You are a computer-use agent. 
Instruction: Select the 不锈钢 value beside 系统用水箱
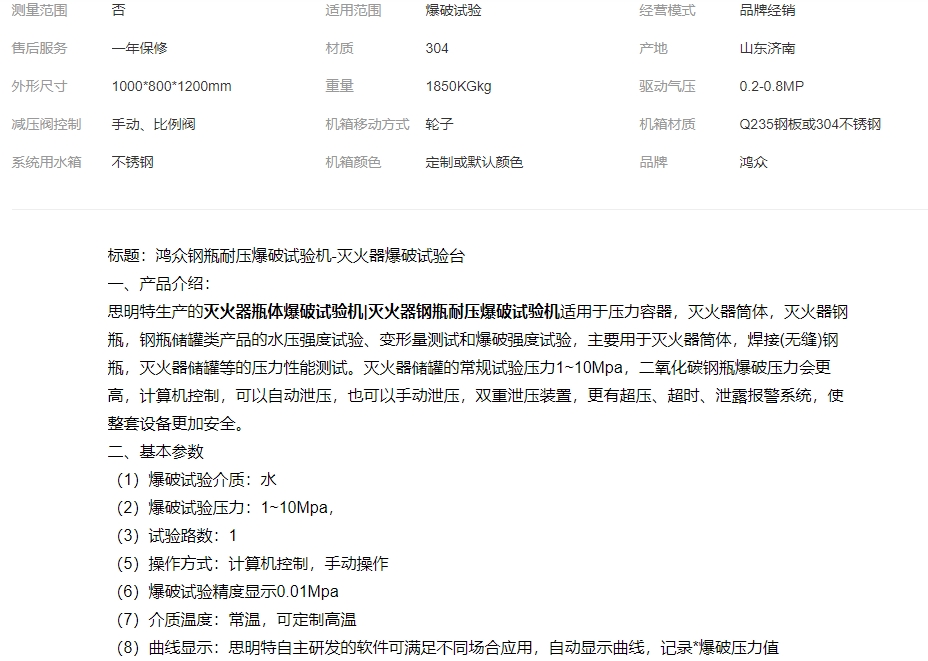pyautogui.click(x=133, y=162)
